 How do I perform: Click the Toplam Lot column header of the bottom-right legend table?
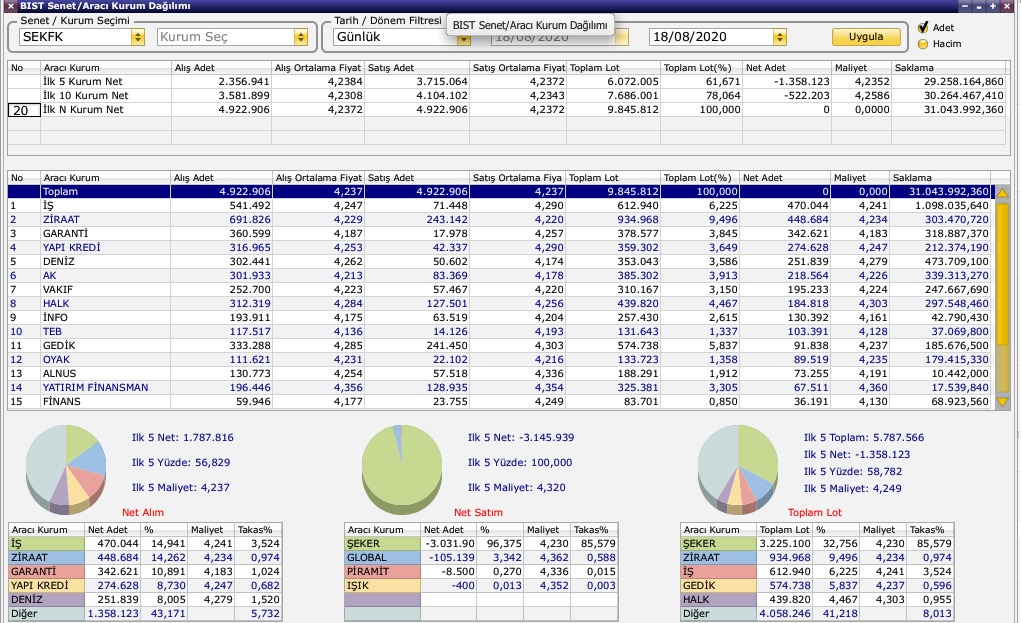coord(785,530)
